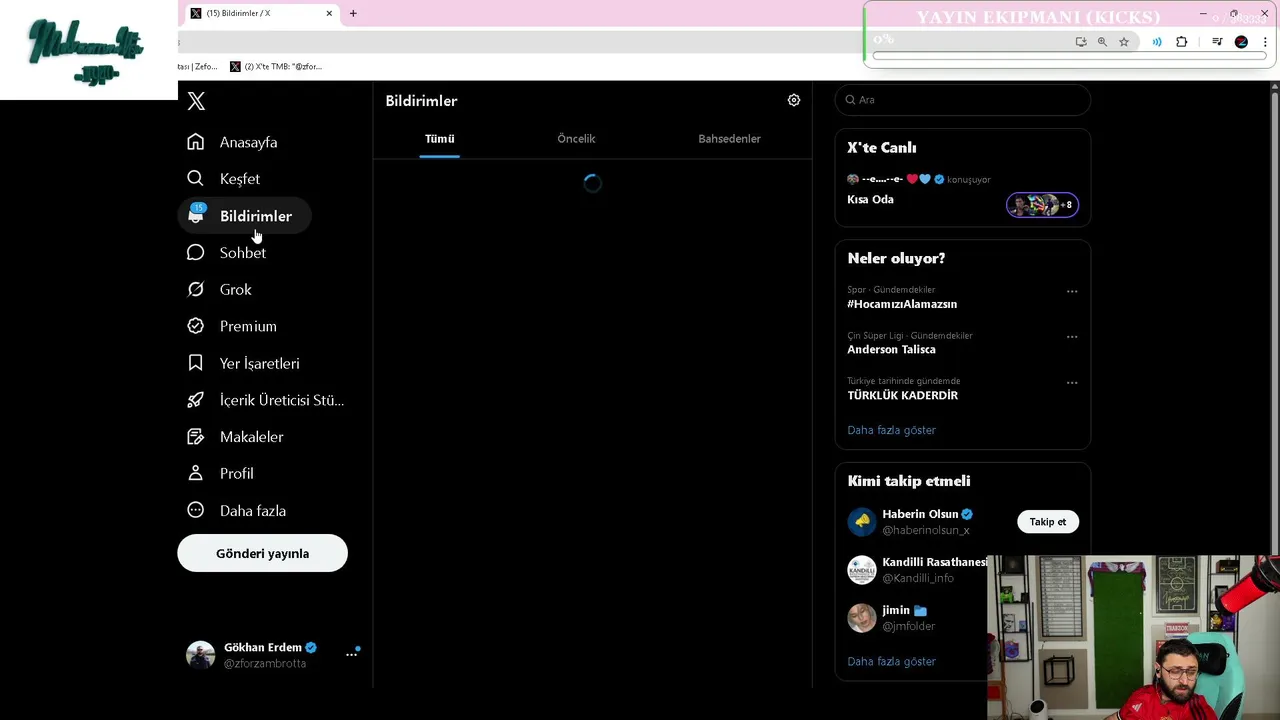Click the live space participants avatars +8
The image size is (1280, 720).
coord(1042,205)
